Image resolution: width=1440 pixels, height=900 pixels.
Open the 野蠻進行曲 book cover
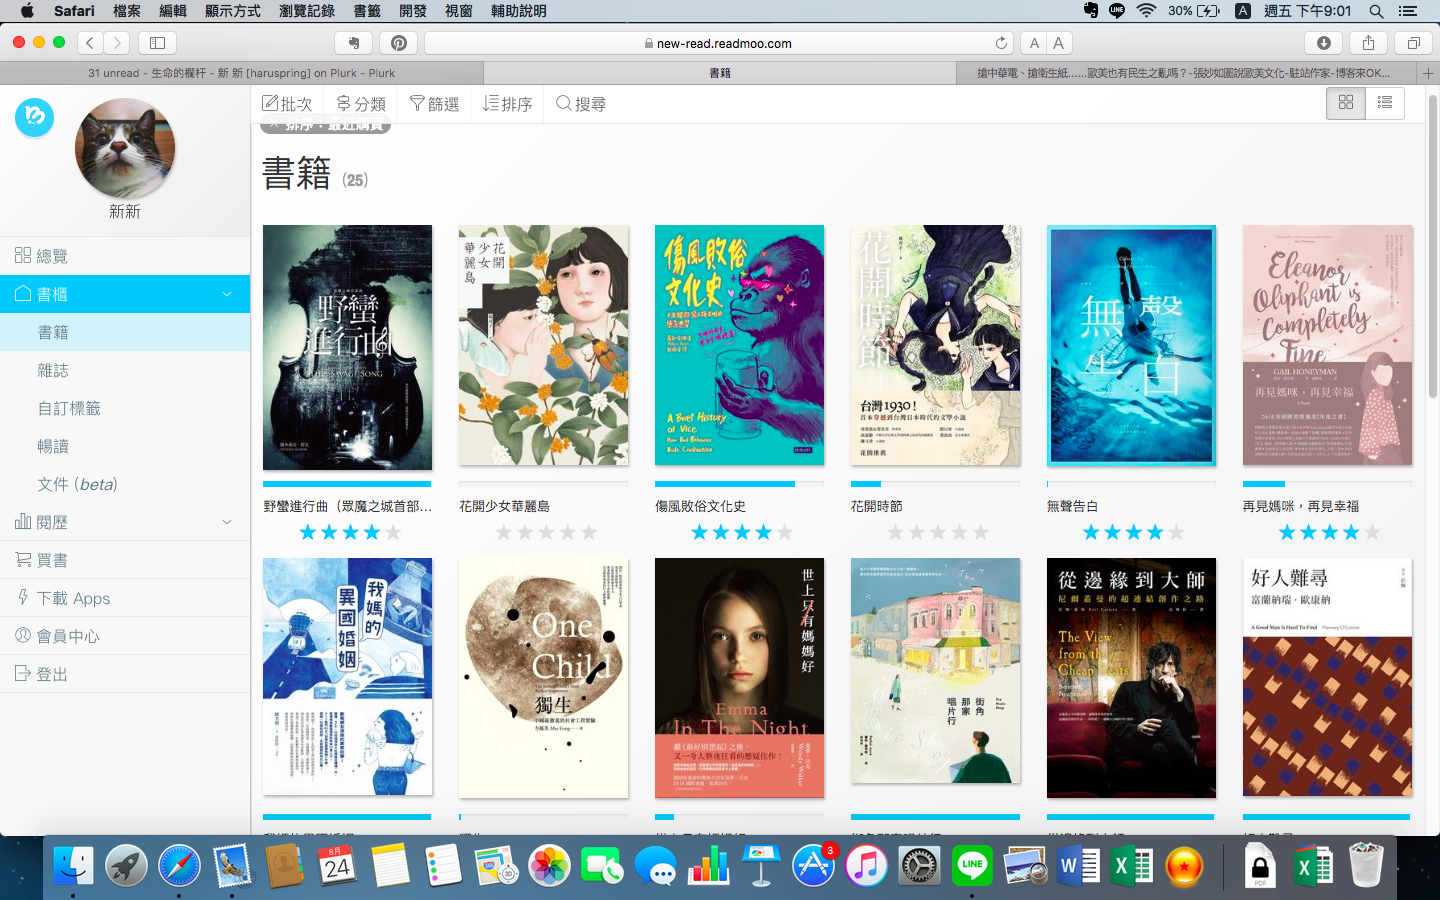pos(347,347)
